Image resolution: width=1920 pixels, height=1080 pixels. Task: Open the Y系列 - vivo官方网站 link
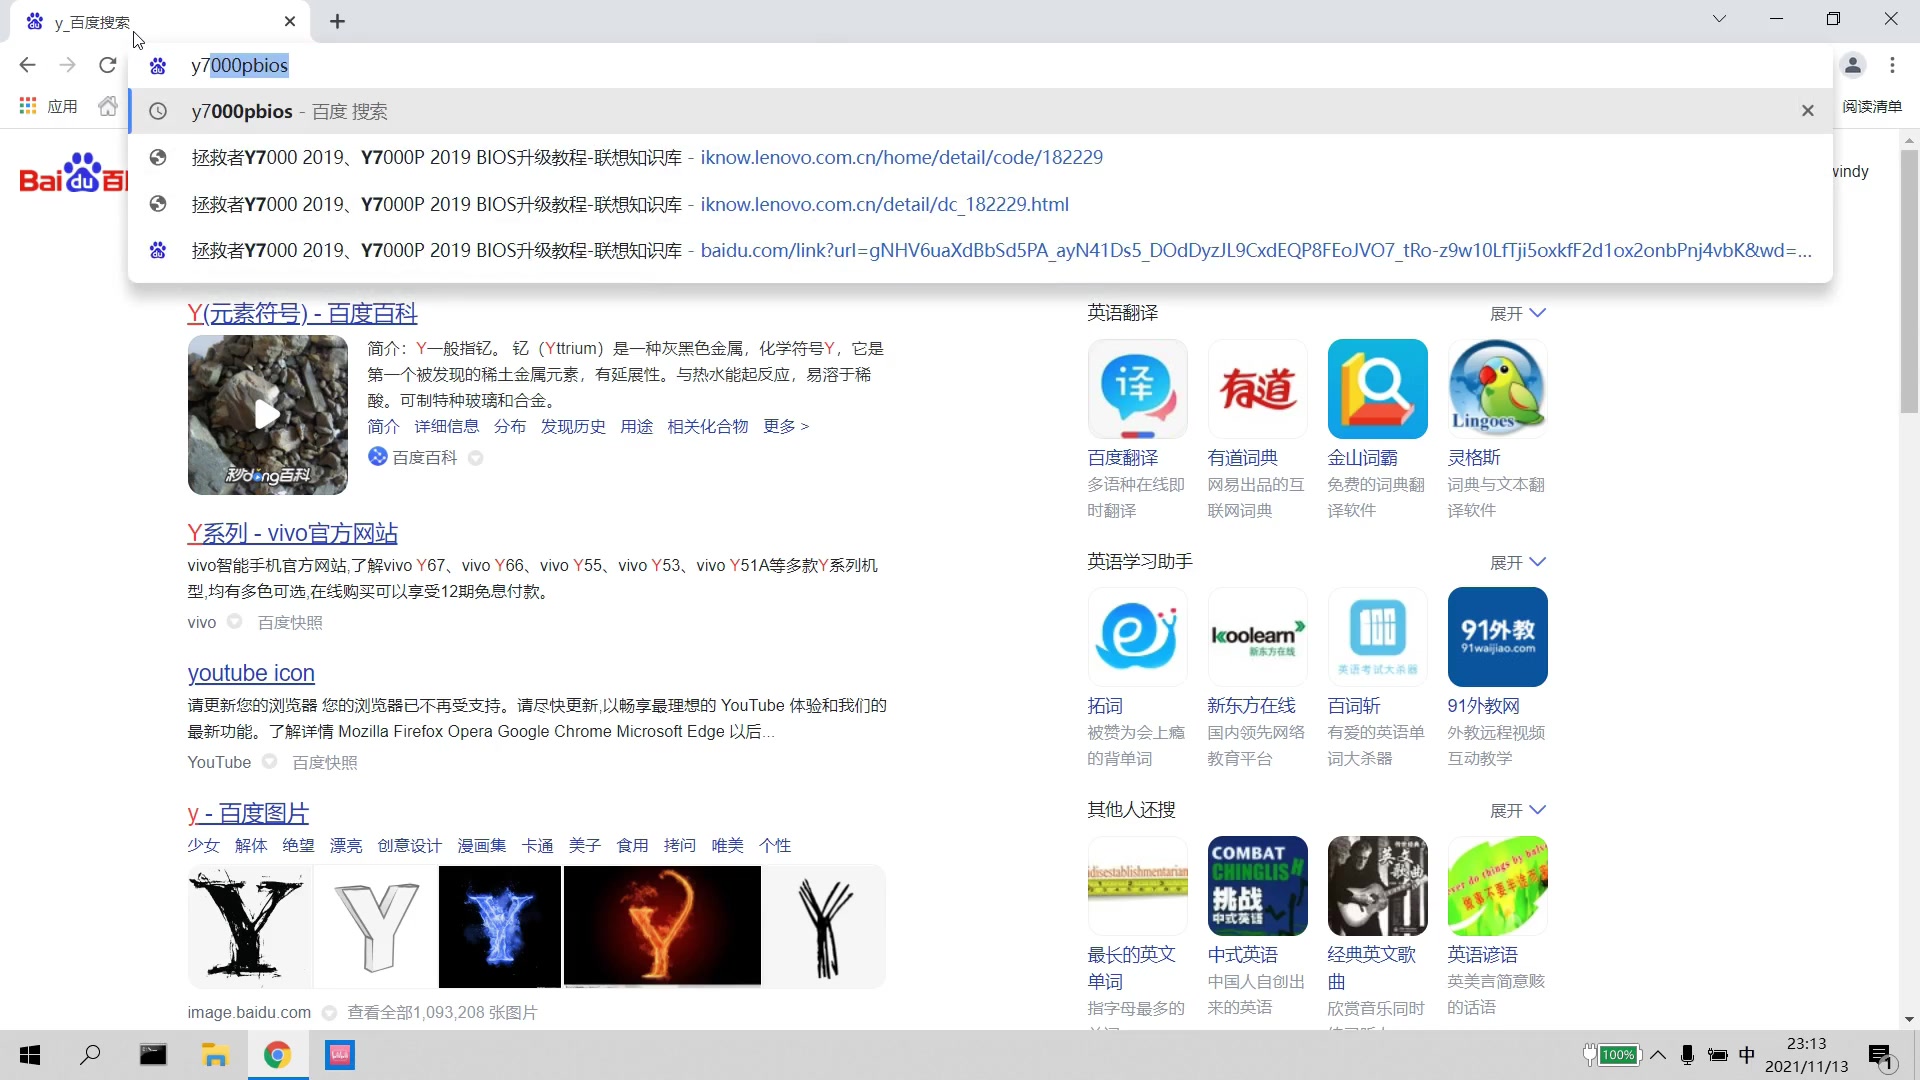[291, 533]
